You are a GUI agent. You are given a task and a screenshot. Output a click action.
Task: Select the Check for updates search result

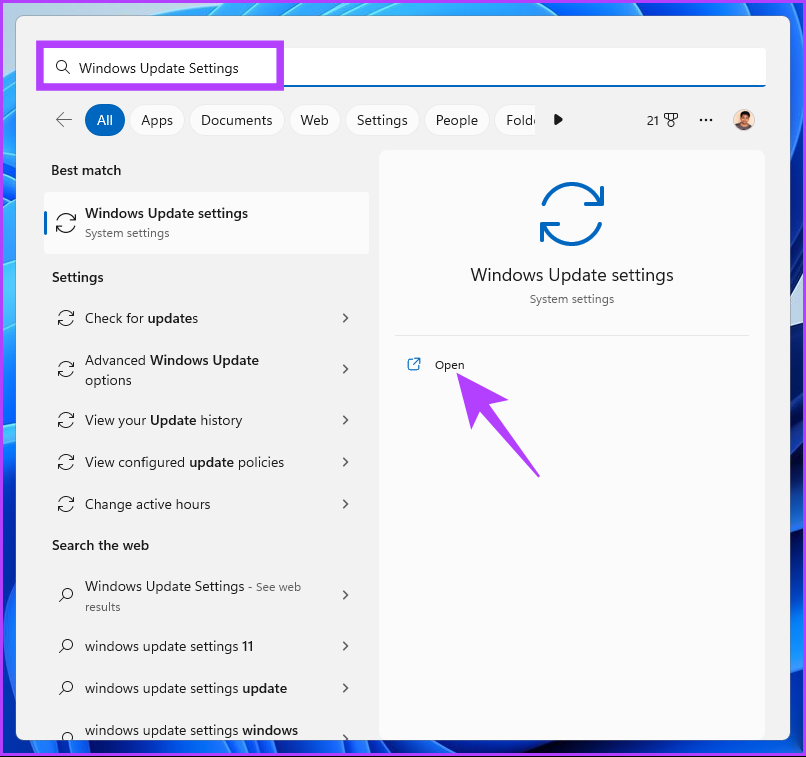point(139,318)
